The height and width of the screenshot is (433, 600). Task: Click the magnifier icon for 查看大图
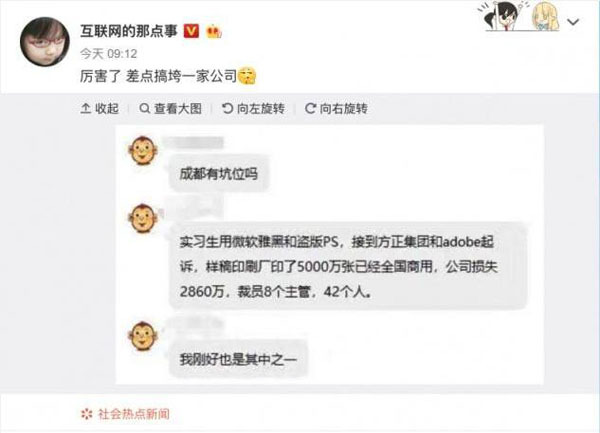pyautogui.click(x=145, y=109)
